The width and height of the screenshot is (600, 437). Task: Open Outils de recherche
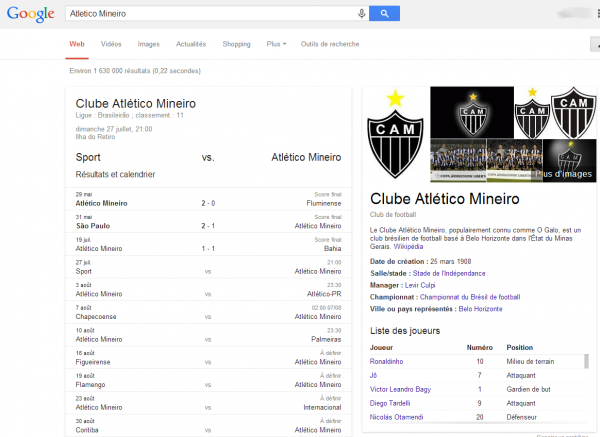click(330, 44)
